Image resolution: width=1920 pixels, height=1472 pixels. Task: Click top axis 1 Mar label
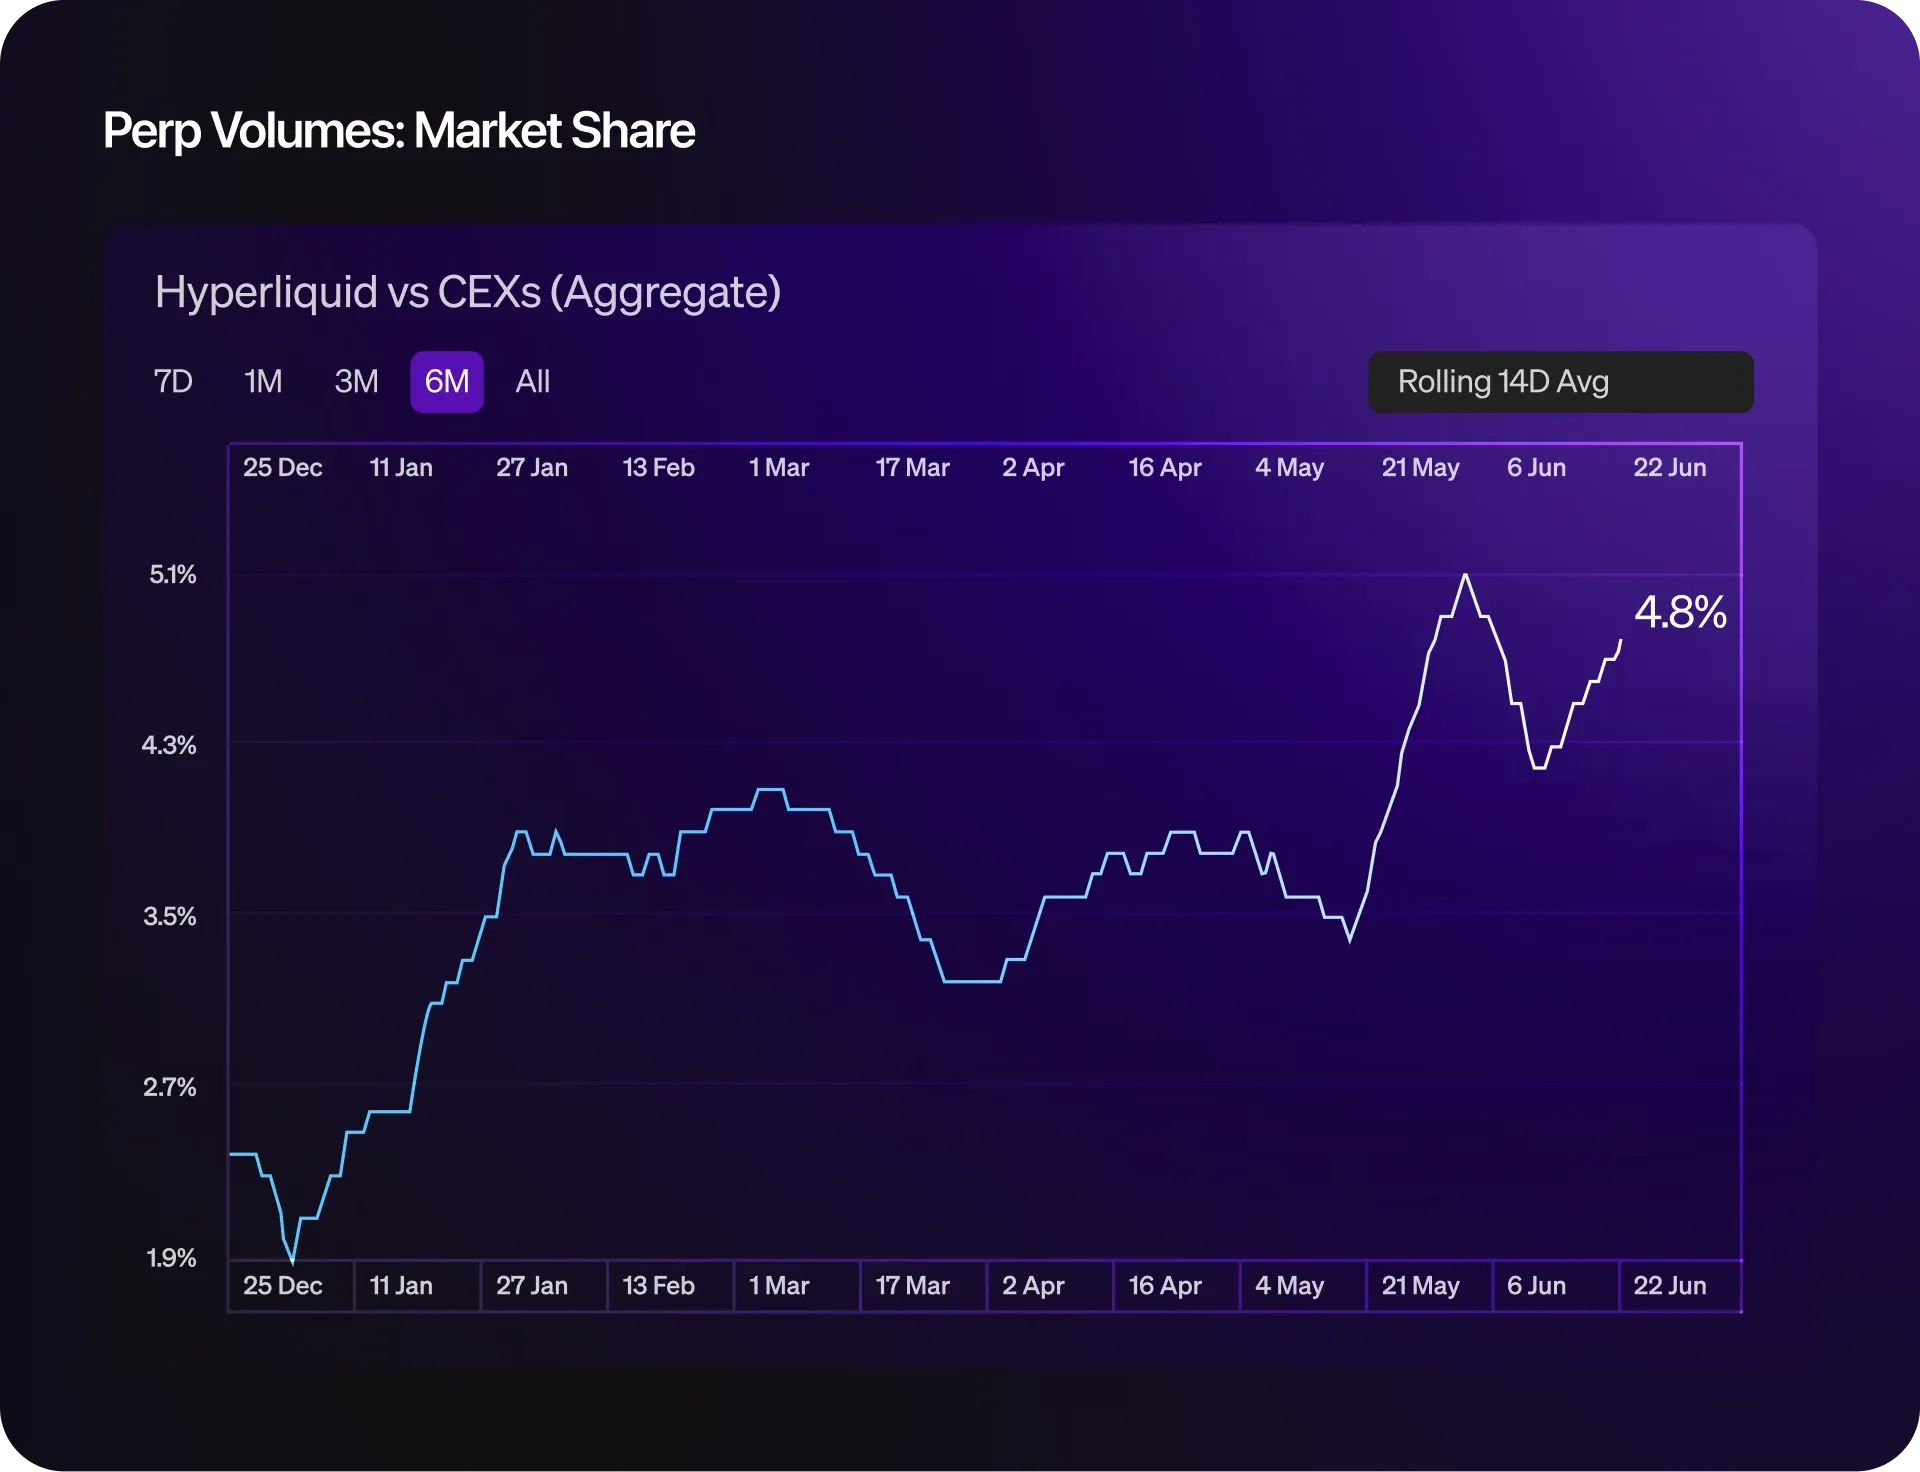tap(779, 468)
